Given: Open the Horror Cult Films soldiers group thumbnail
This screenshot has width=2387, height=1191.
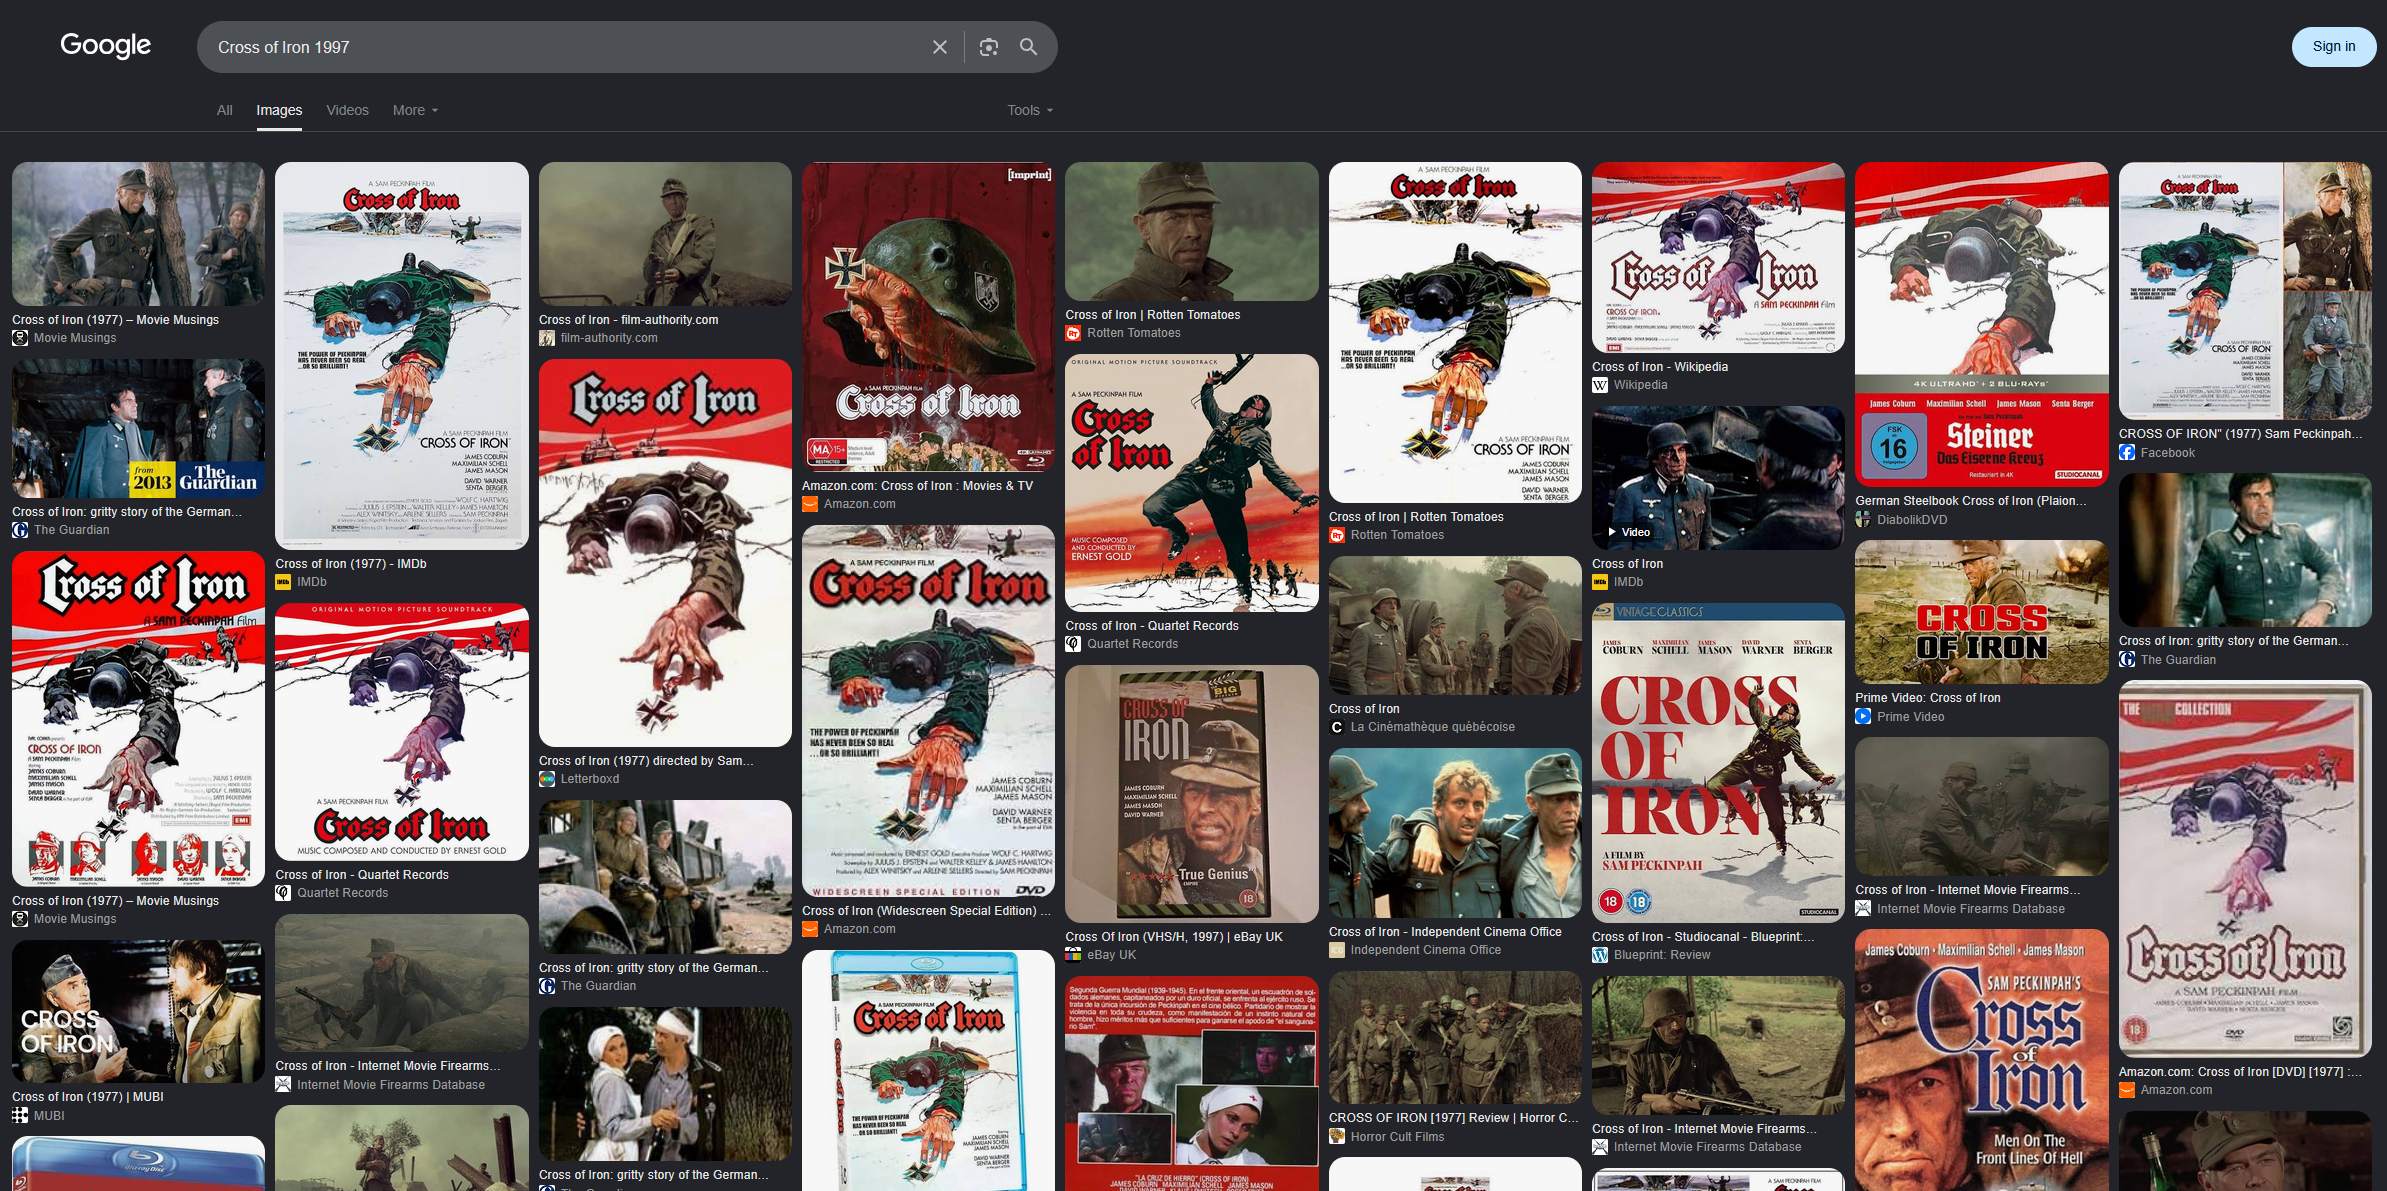Looking at the screenshot, I should tap(1455, 1038).
